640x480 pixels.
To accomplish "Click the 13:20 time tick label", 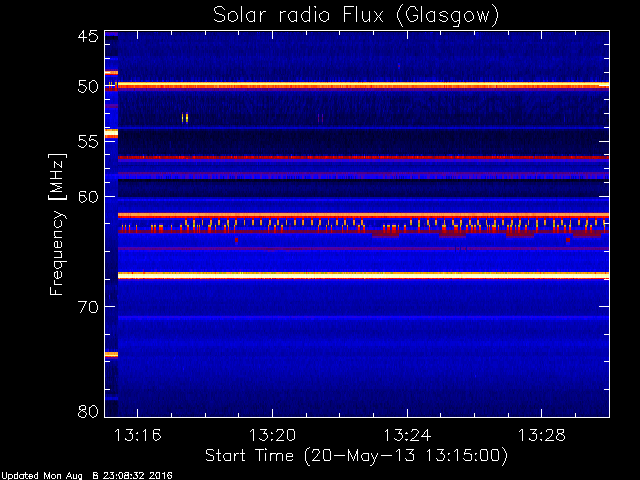I will (272, 435).
